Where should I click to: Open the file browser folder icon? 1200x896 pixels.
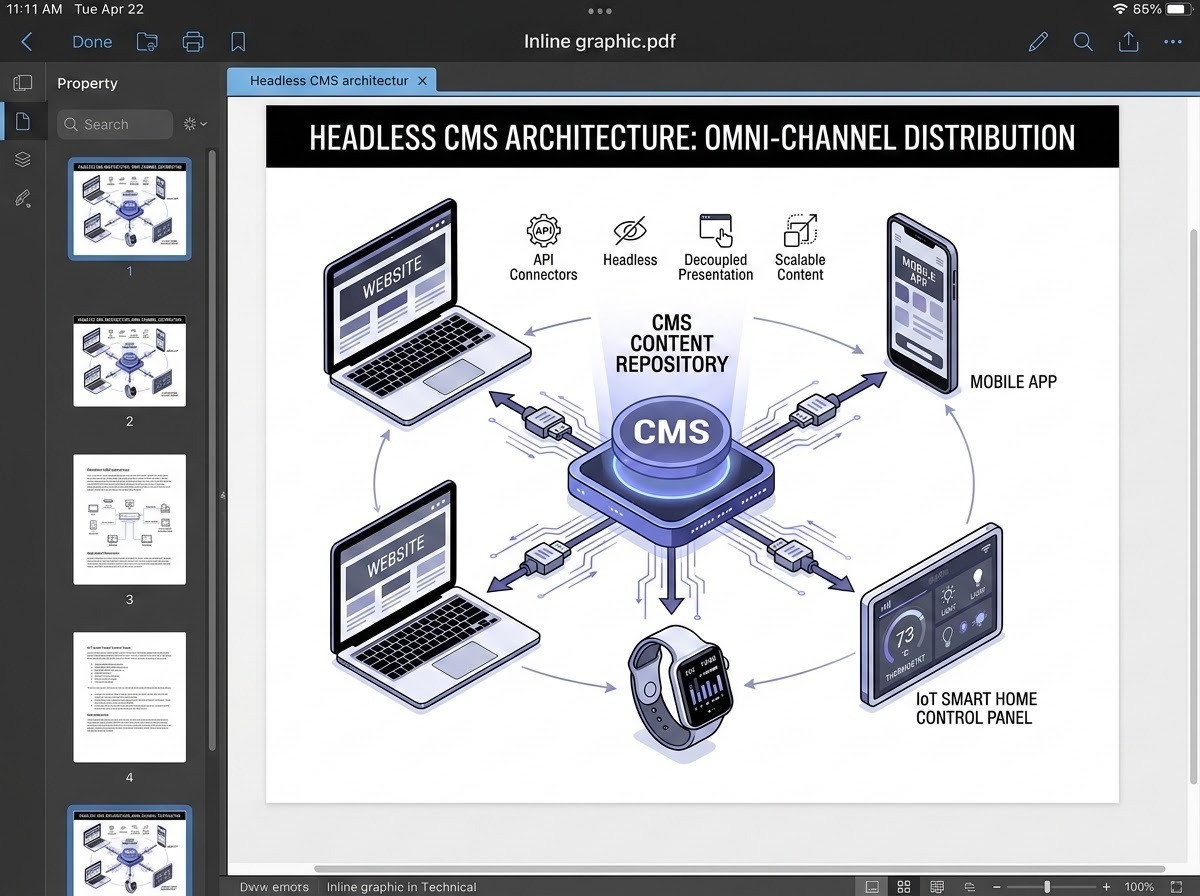pyautogui.click(x=147, y=42)
